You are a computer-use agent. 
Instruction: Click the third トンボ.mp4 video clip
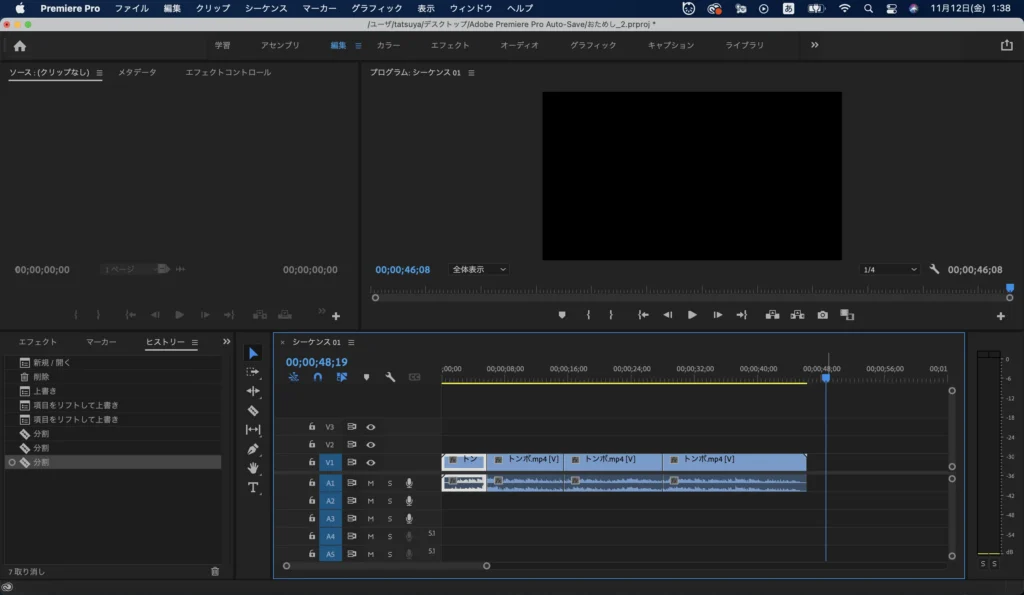click(612, 460)
